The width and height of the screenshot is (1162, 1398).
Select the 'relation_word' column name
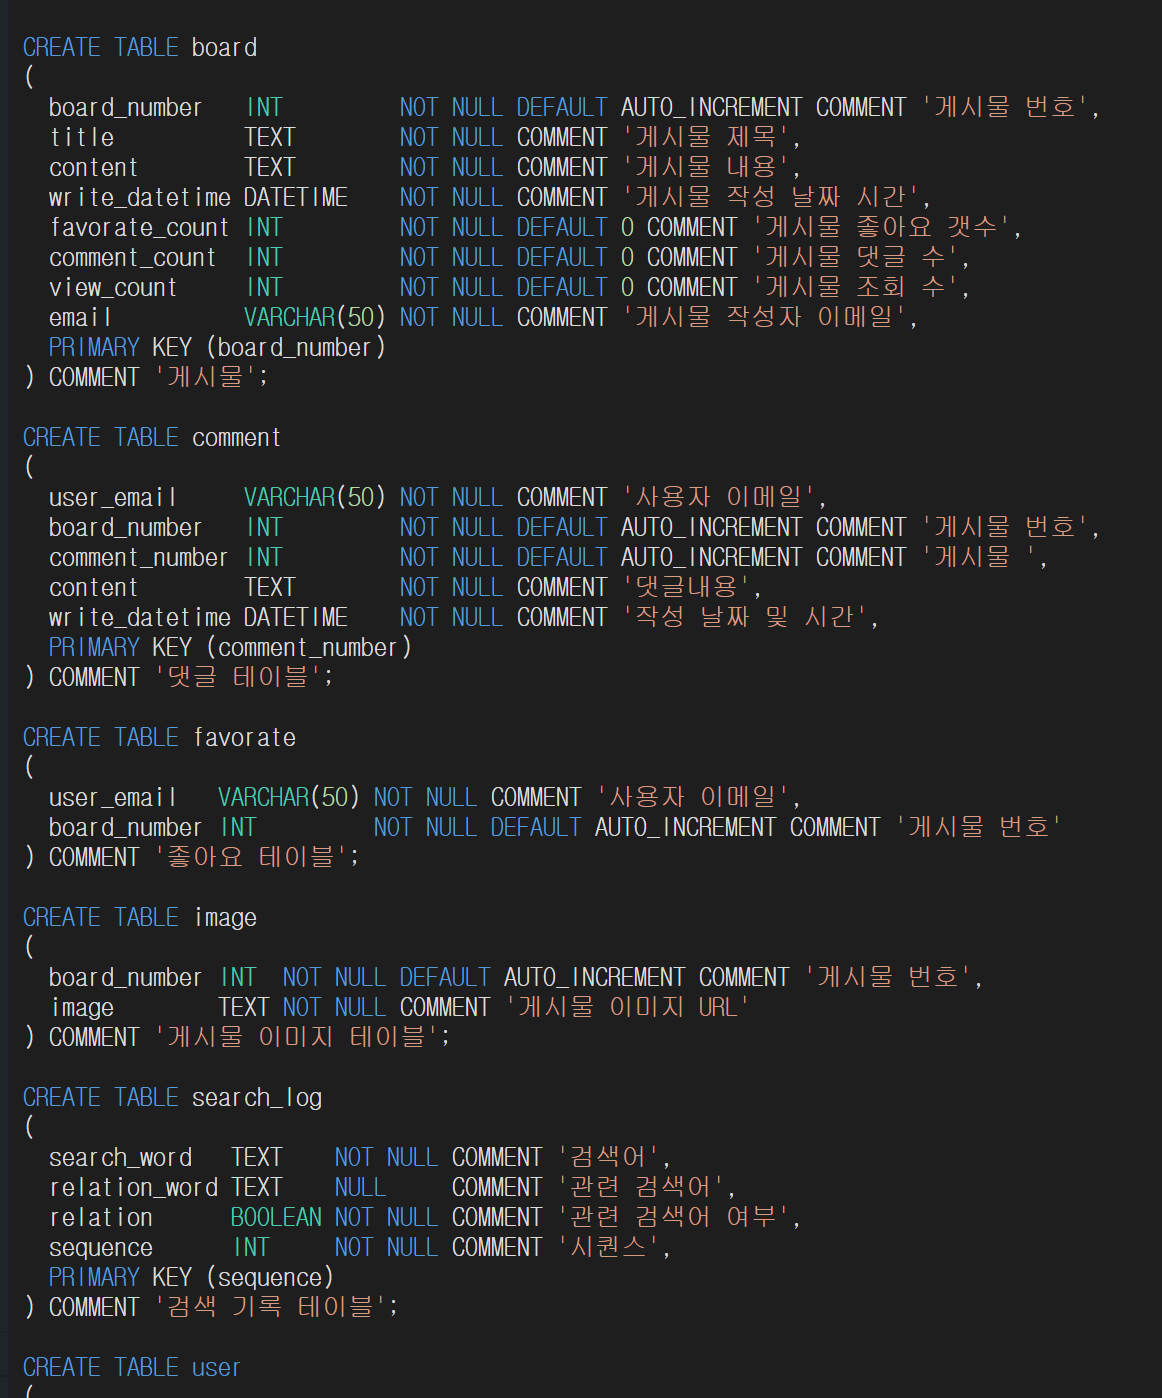click(x=134, y=1187)
